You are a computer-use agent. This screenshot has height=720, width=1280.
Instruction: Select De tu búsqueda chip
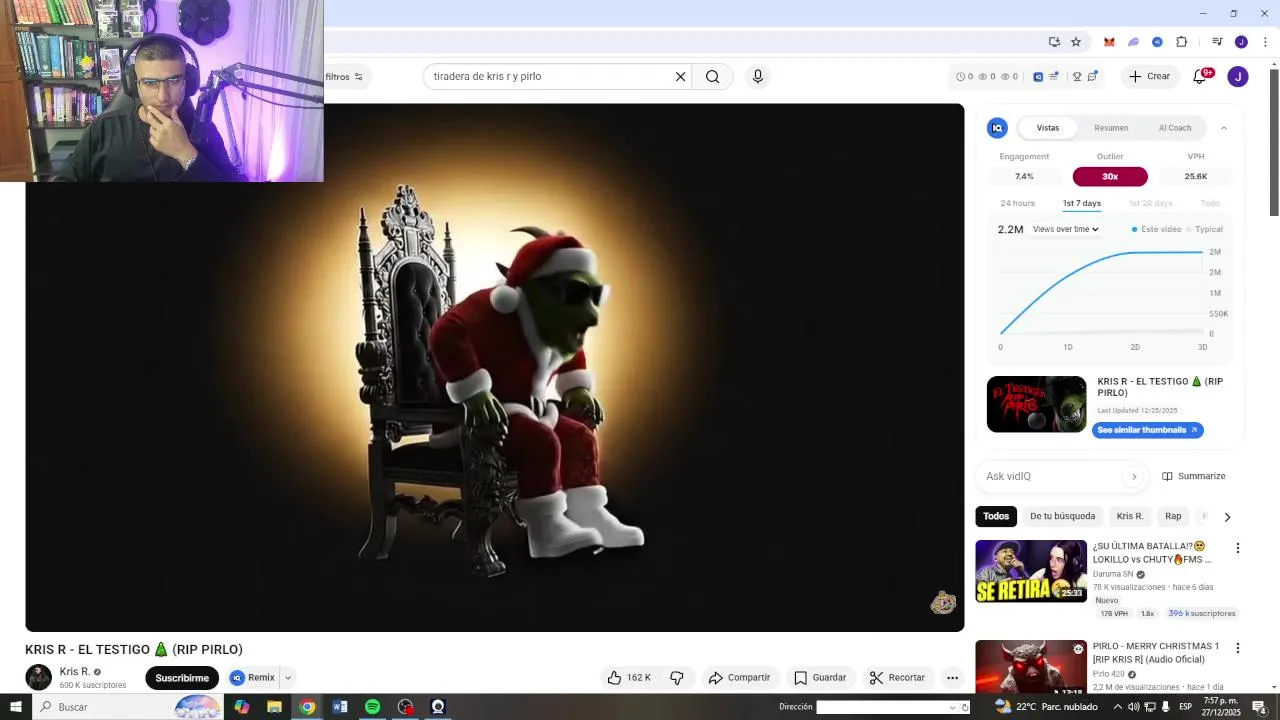point(1062,516)
